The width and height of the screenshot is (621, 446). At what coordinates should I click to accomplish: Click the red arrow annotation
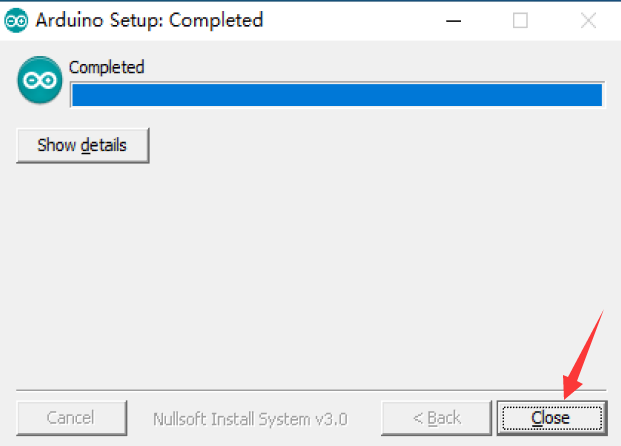click(x=583, y=355)
